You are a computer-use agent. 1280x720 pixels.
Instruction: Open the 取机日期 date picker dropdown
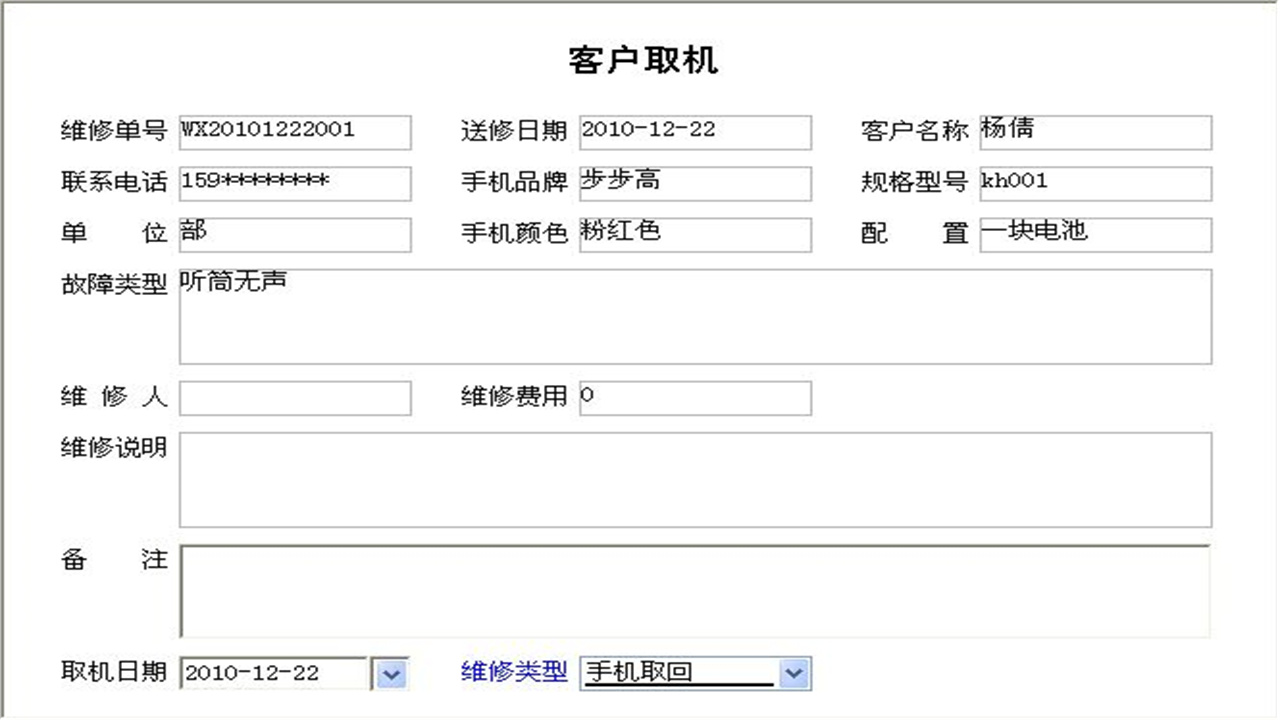tap(390, 673)
